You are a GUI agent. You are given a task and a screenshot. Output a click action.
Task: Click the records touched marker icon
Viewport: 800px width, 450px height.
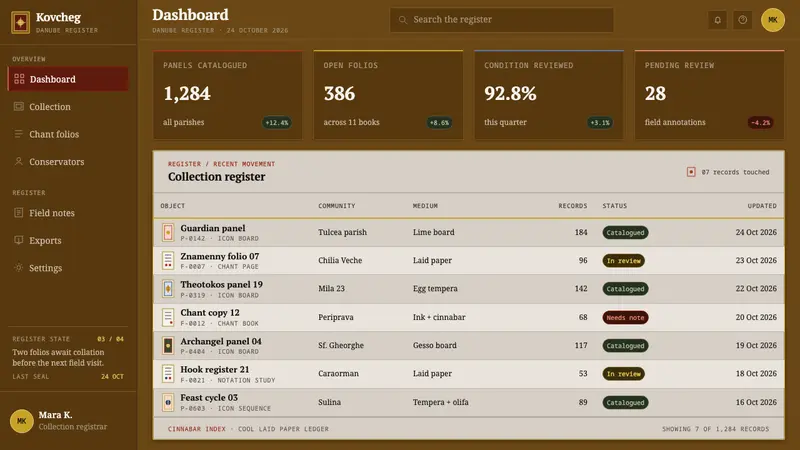(x=691, y=172)
